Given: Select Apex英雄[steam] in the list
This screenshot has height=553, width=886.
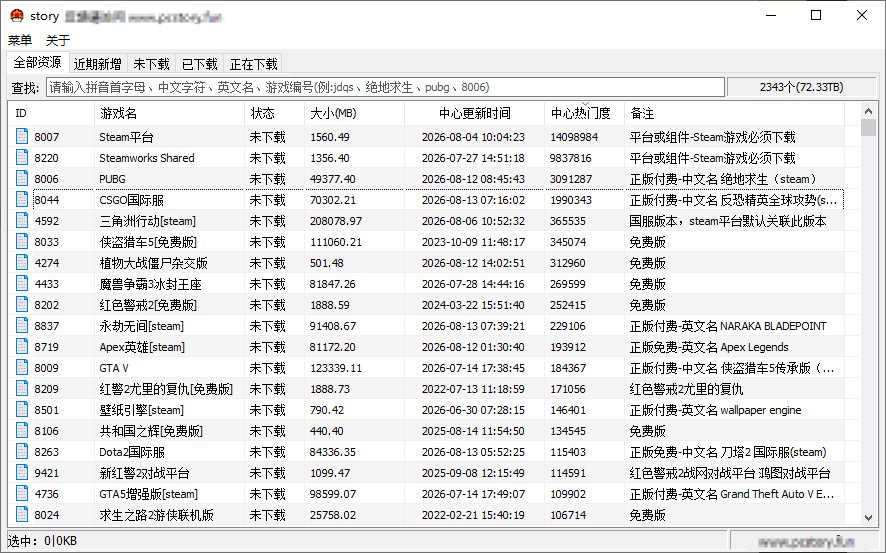Looking at the screenshot, I should [142, 347].
